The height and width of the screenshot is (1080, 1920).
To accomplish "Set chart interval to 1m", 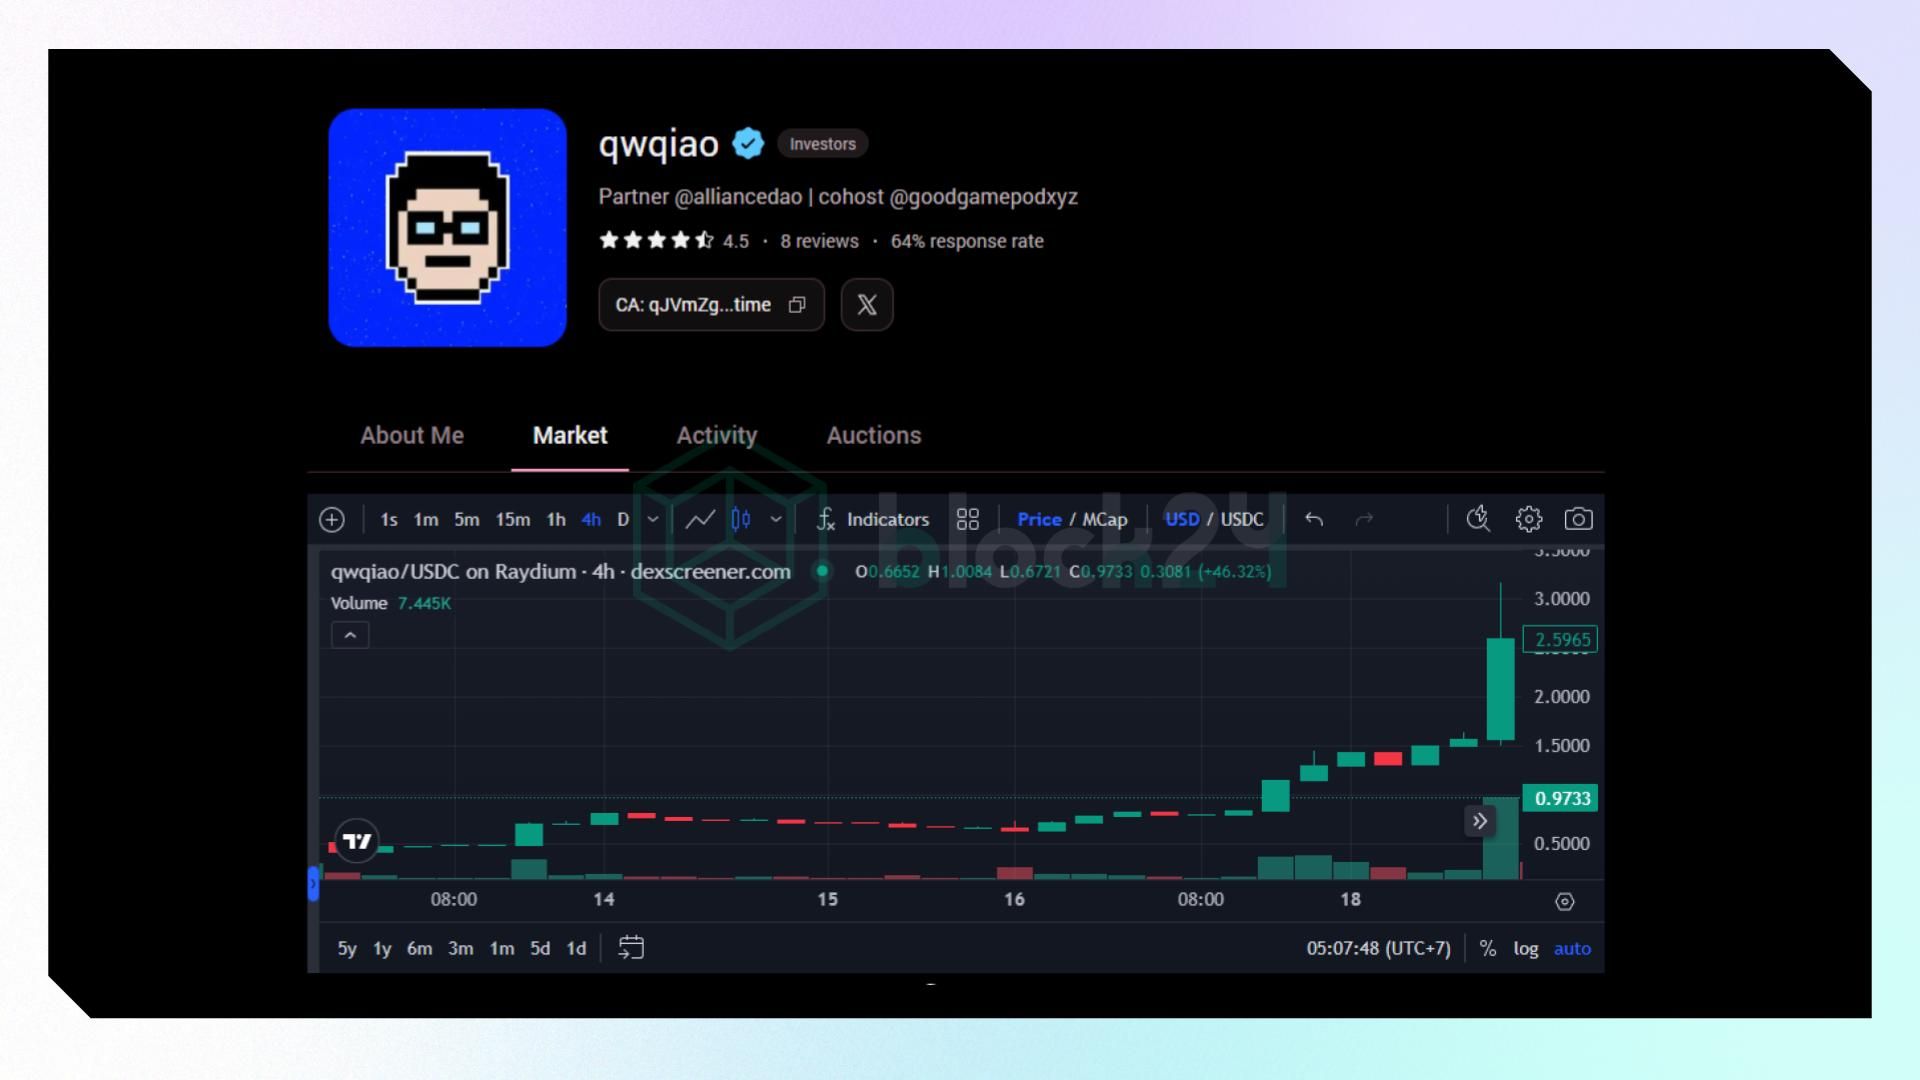I will pyautogui.click(x=426, y=519).
